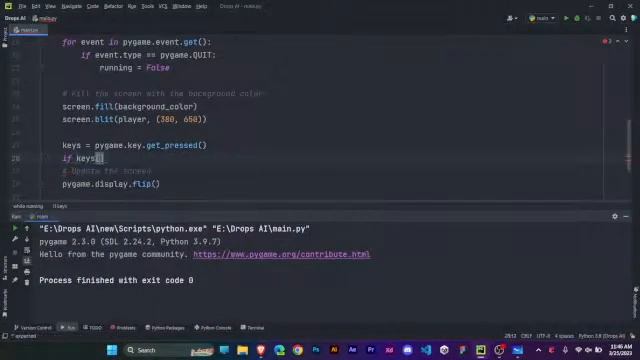
Task: Open the Refactor menu
Action: point(113,7)
